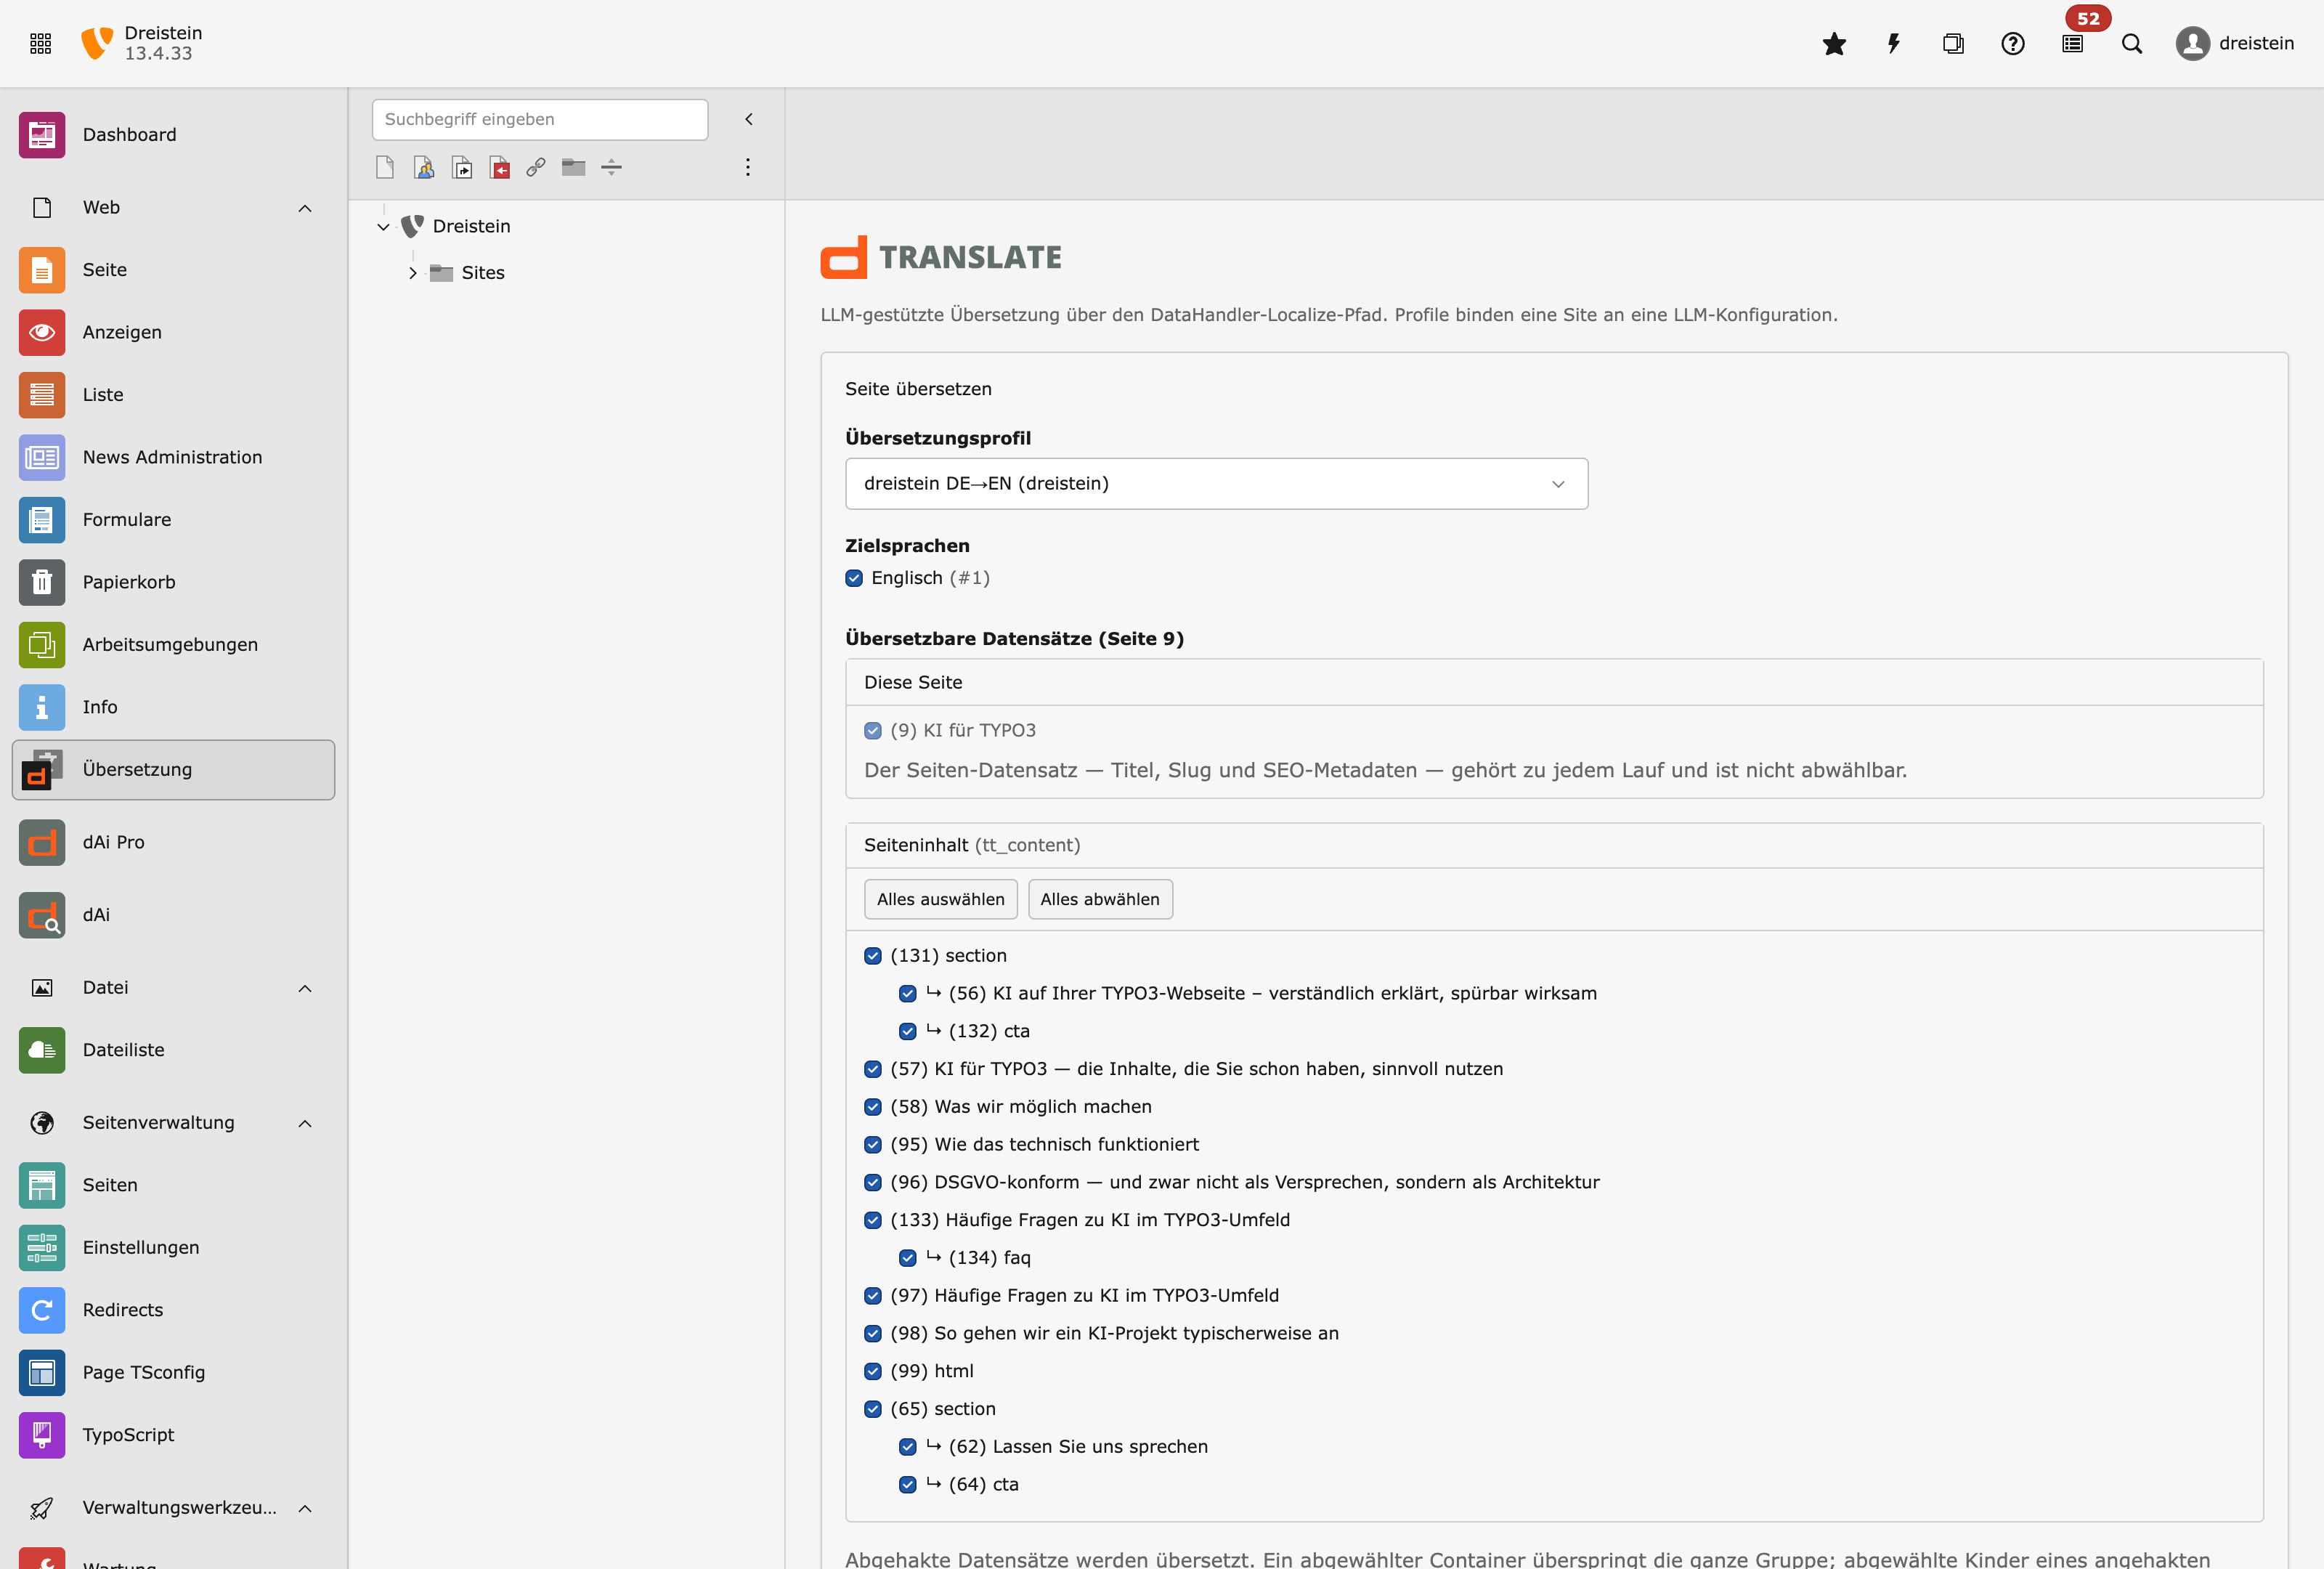The height and width of the screenshot is (1569, 2324).
Task: Uncheck the (99) html checkbox
Action: pos(873,1371)
